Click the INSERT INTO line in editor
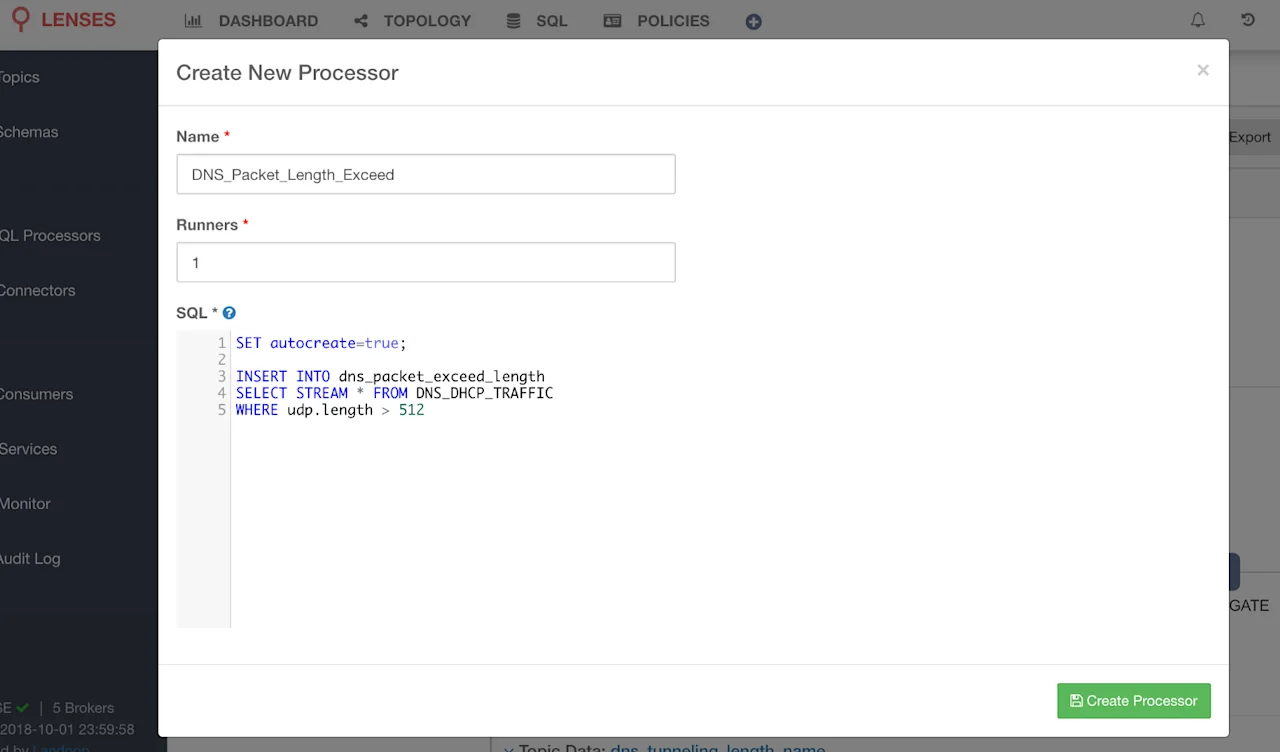This screenshot has height=752, width=1280. (x=390, y=377)
